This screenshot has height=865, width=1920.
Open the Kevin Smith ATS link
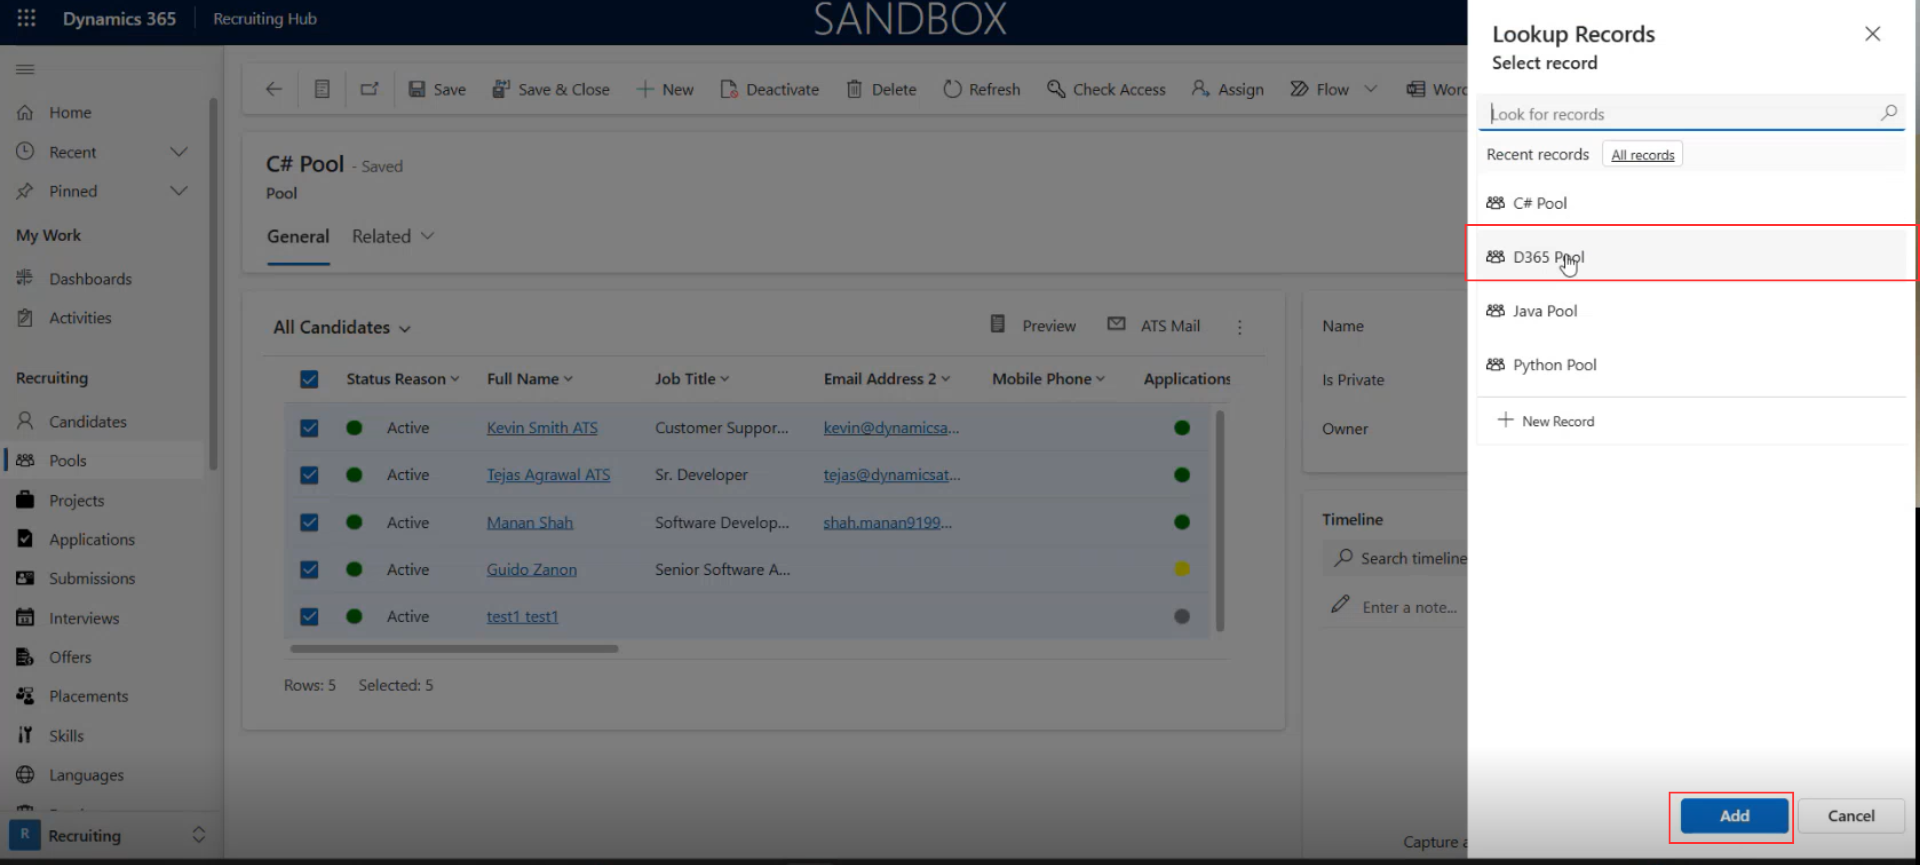click(542, 428)
